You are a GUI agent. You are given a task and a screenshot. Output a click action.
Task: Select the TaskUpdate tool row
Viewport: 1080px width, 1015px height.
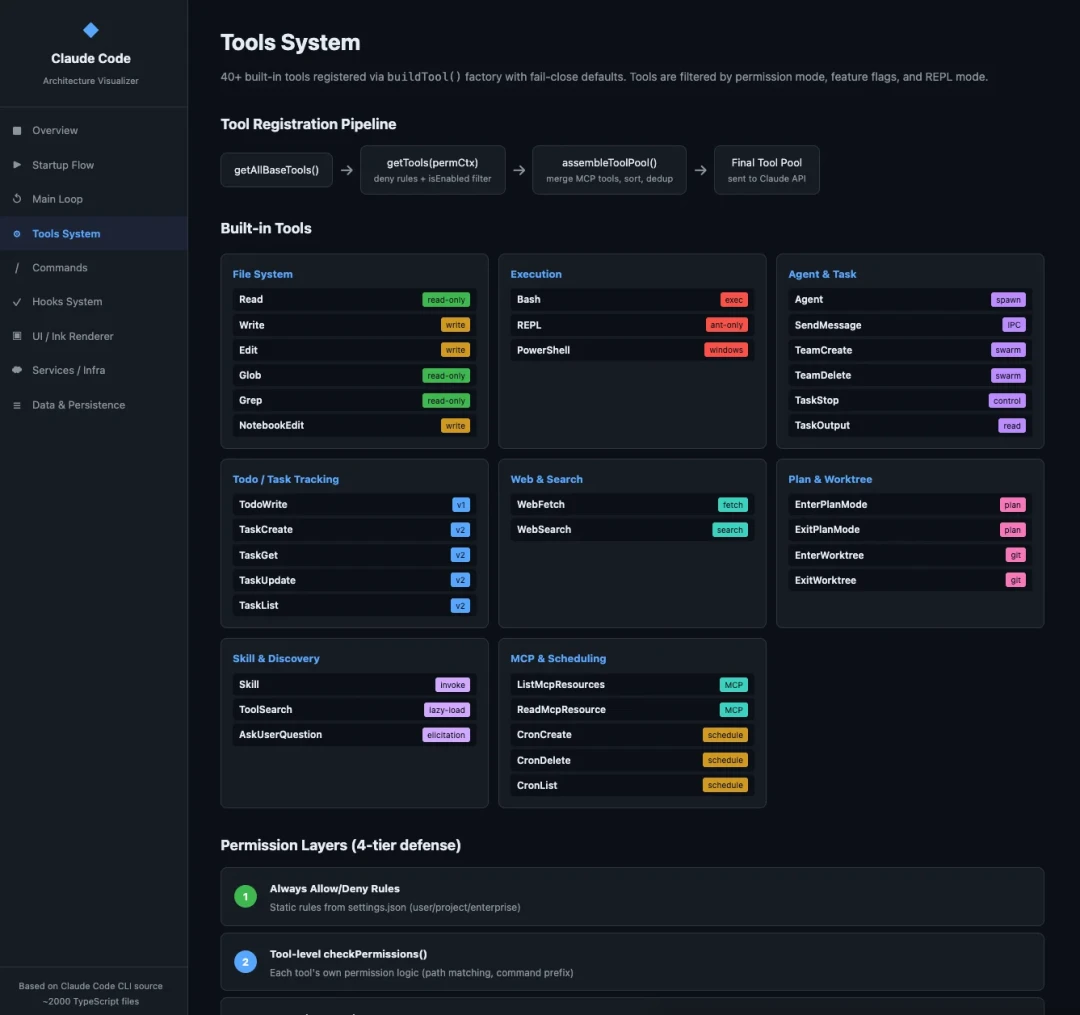point(354,580)
